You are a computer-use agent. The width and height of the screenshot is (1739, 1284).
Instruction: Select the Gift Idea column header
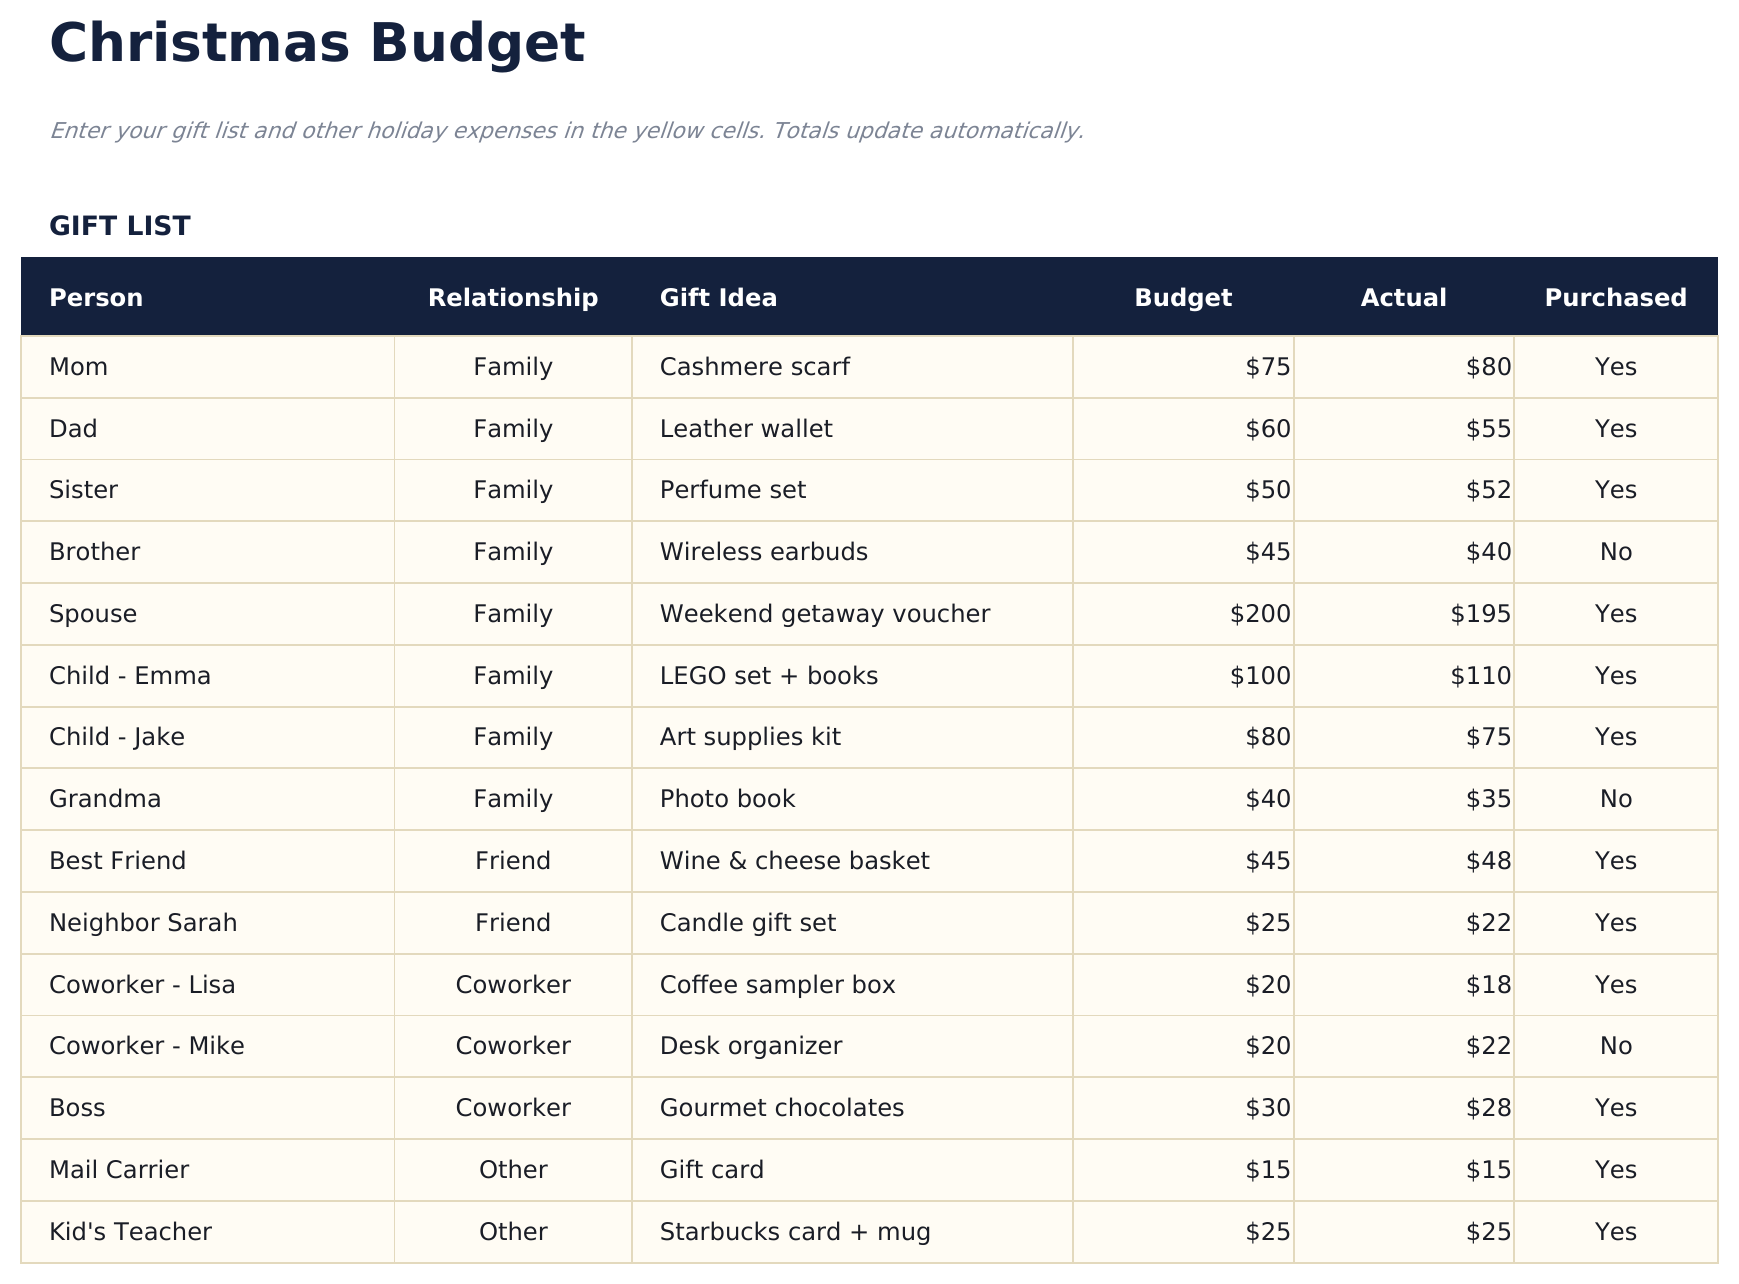click(x=718, y=297)
